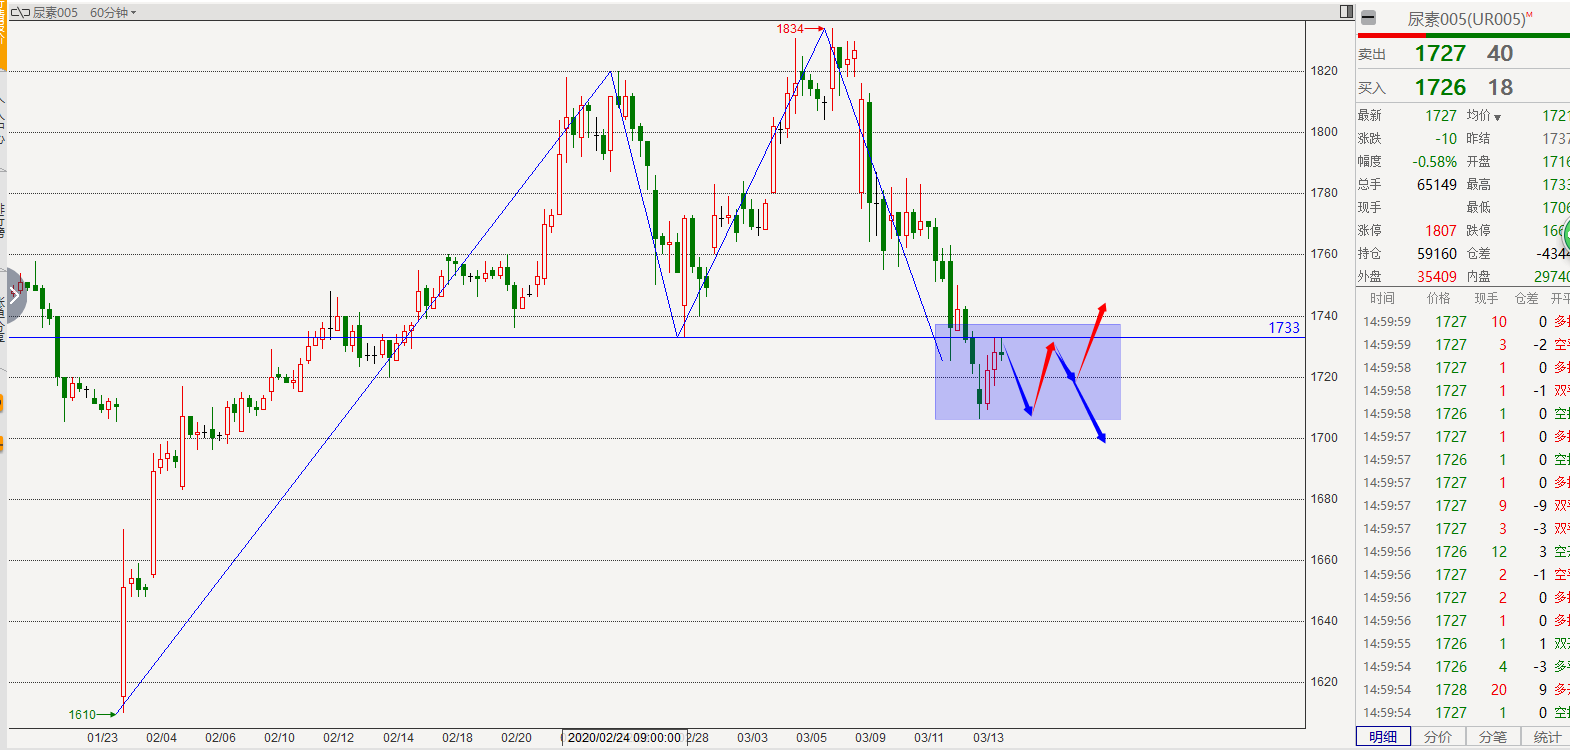Switch to the 明细 tab
This screenshot has width=1570, height=750.
(x=1383, y=737)
